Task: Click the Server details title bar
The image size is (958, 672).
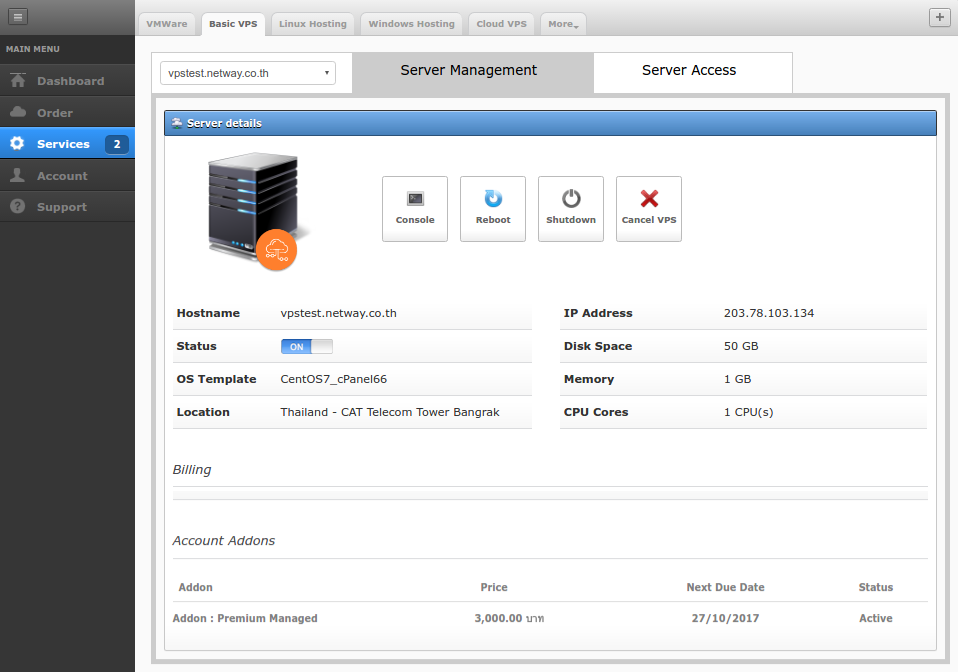Action: 548,122
